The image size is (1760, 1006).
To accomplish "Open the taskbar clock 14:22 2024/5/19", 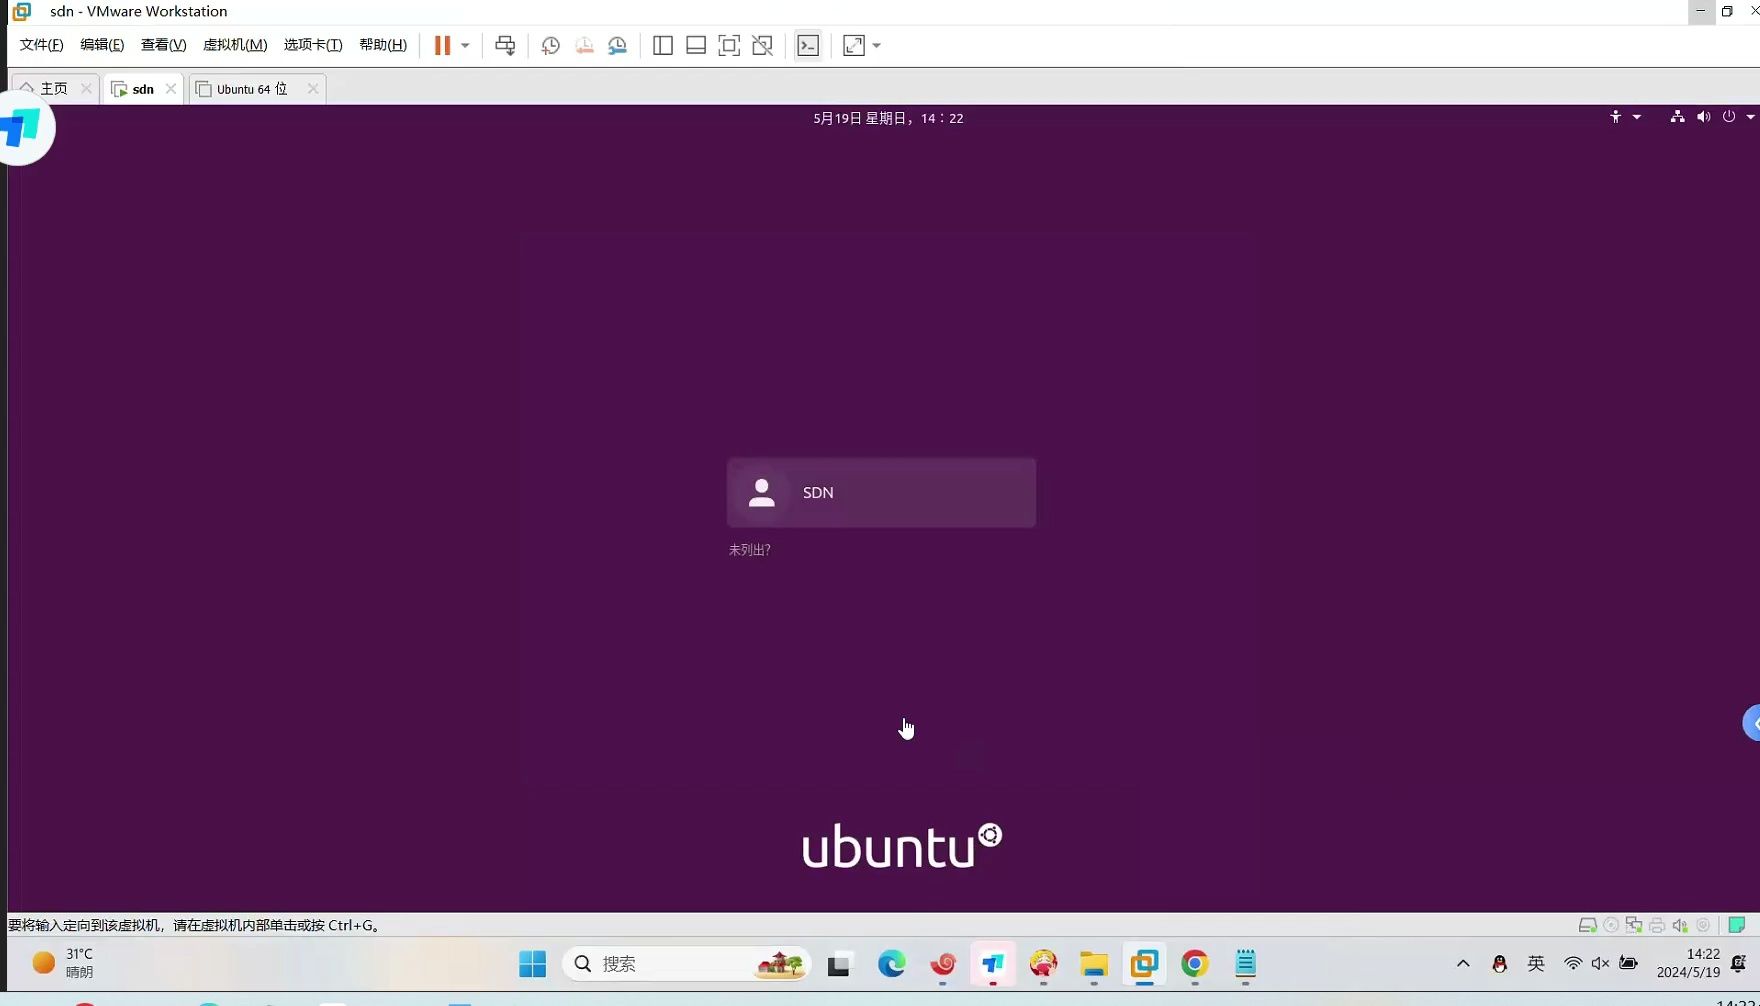I will click(x=1688, y=964).
